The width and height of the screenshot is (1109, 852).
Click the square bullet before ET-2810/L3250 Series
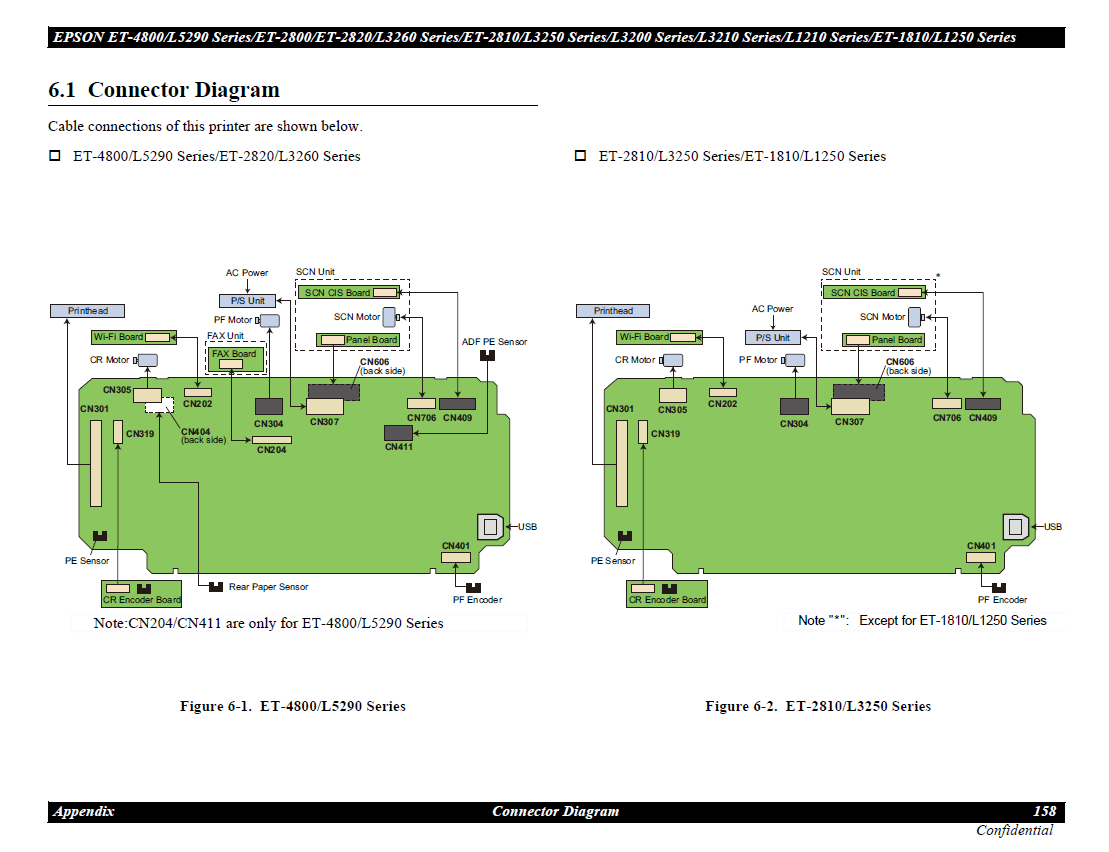pyautogui.click(x=580, y=156)
